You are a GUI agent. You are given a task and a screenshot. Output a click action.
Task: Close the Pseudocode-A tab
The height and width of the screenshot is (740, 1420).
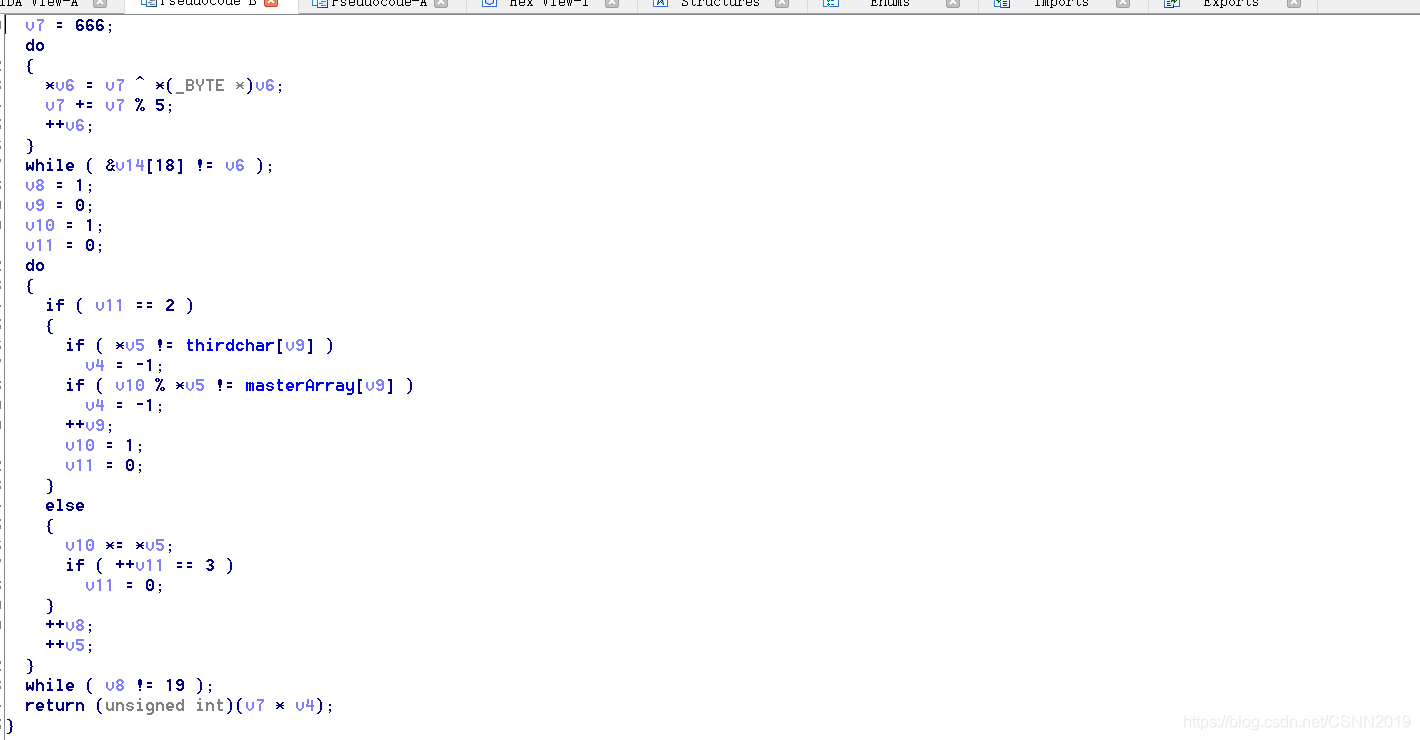point(441,4)
